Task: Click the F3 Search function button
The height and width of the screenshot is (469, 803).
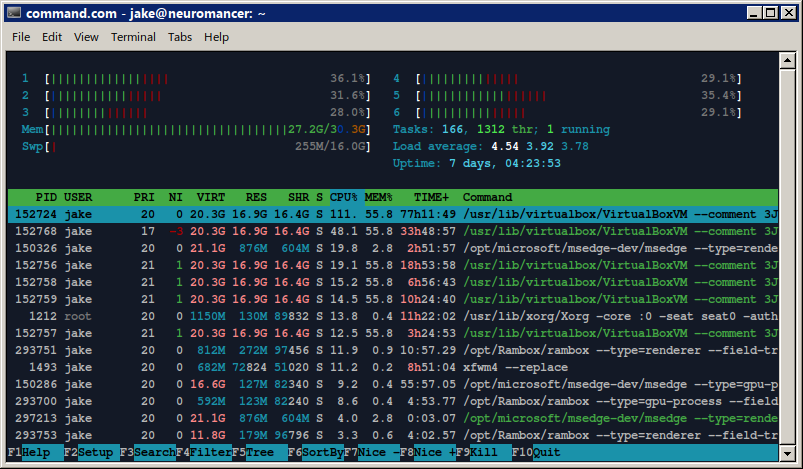Action: click(x=147, y=452)
